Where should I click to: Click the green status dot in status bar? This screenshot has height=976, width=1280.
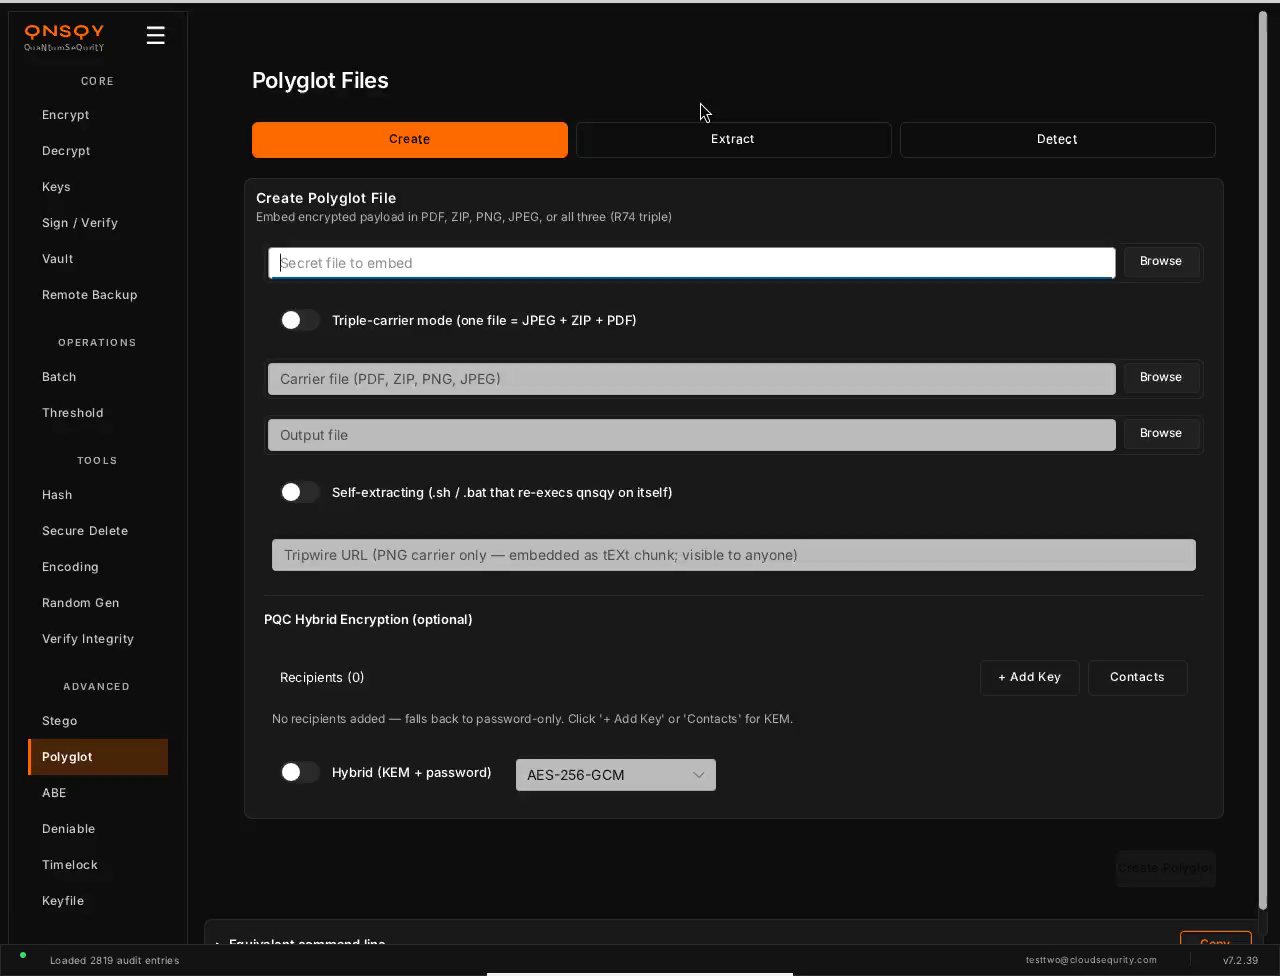pos(23,955)
